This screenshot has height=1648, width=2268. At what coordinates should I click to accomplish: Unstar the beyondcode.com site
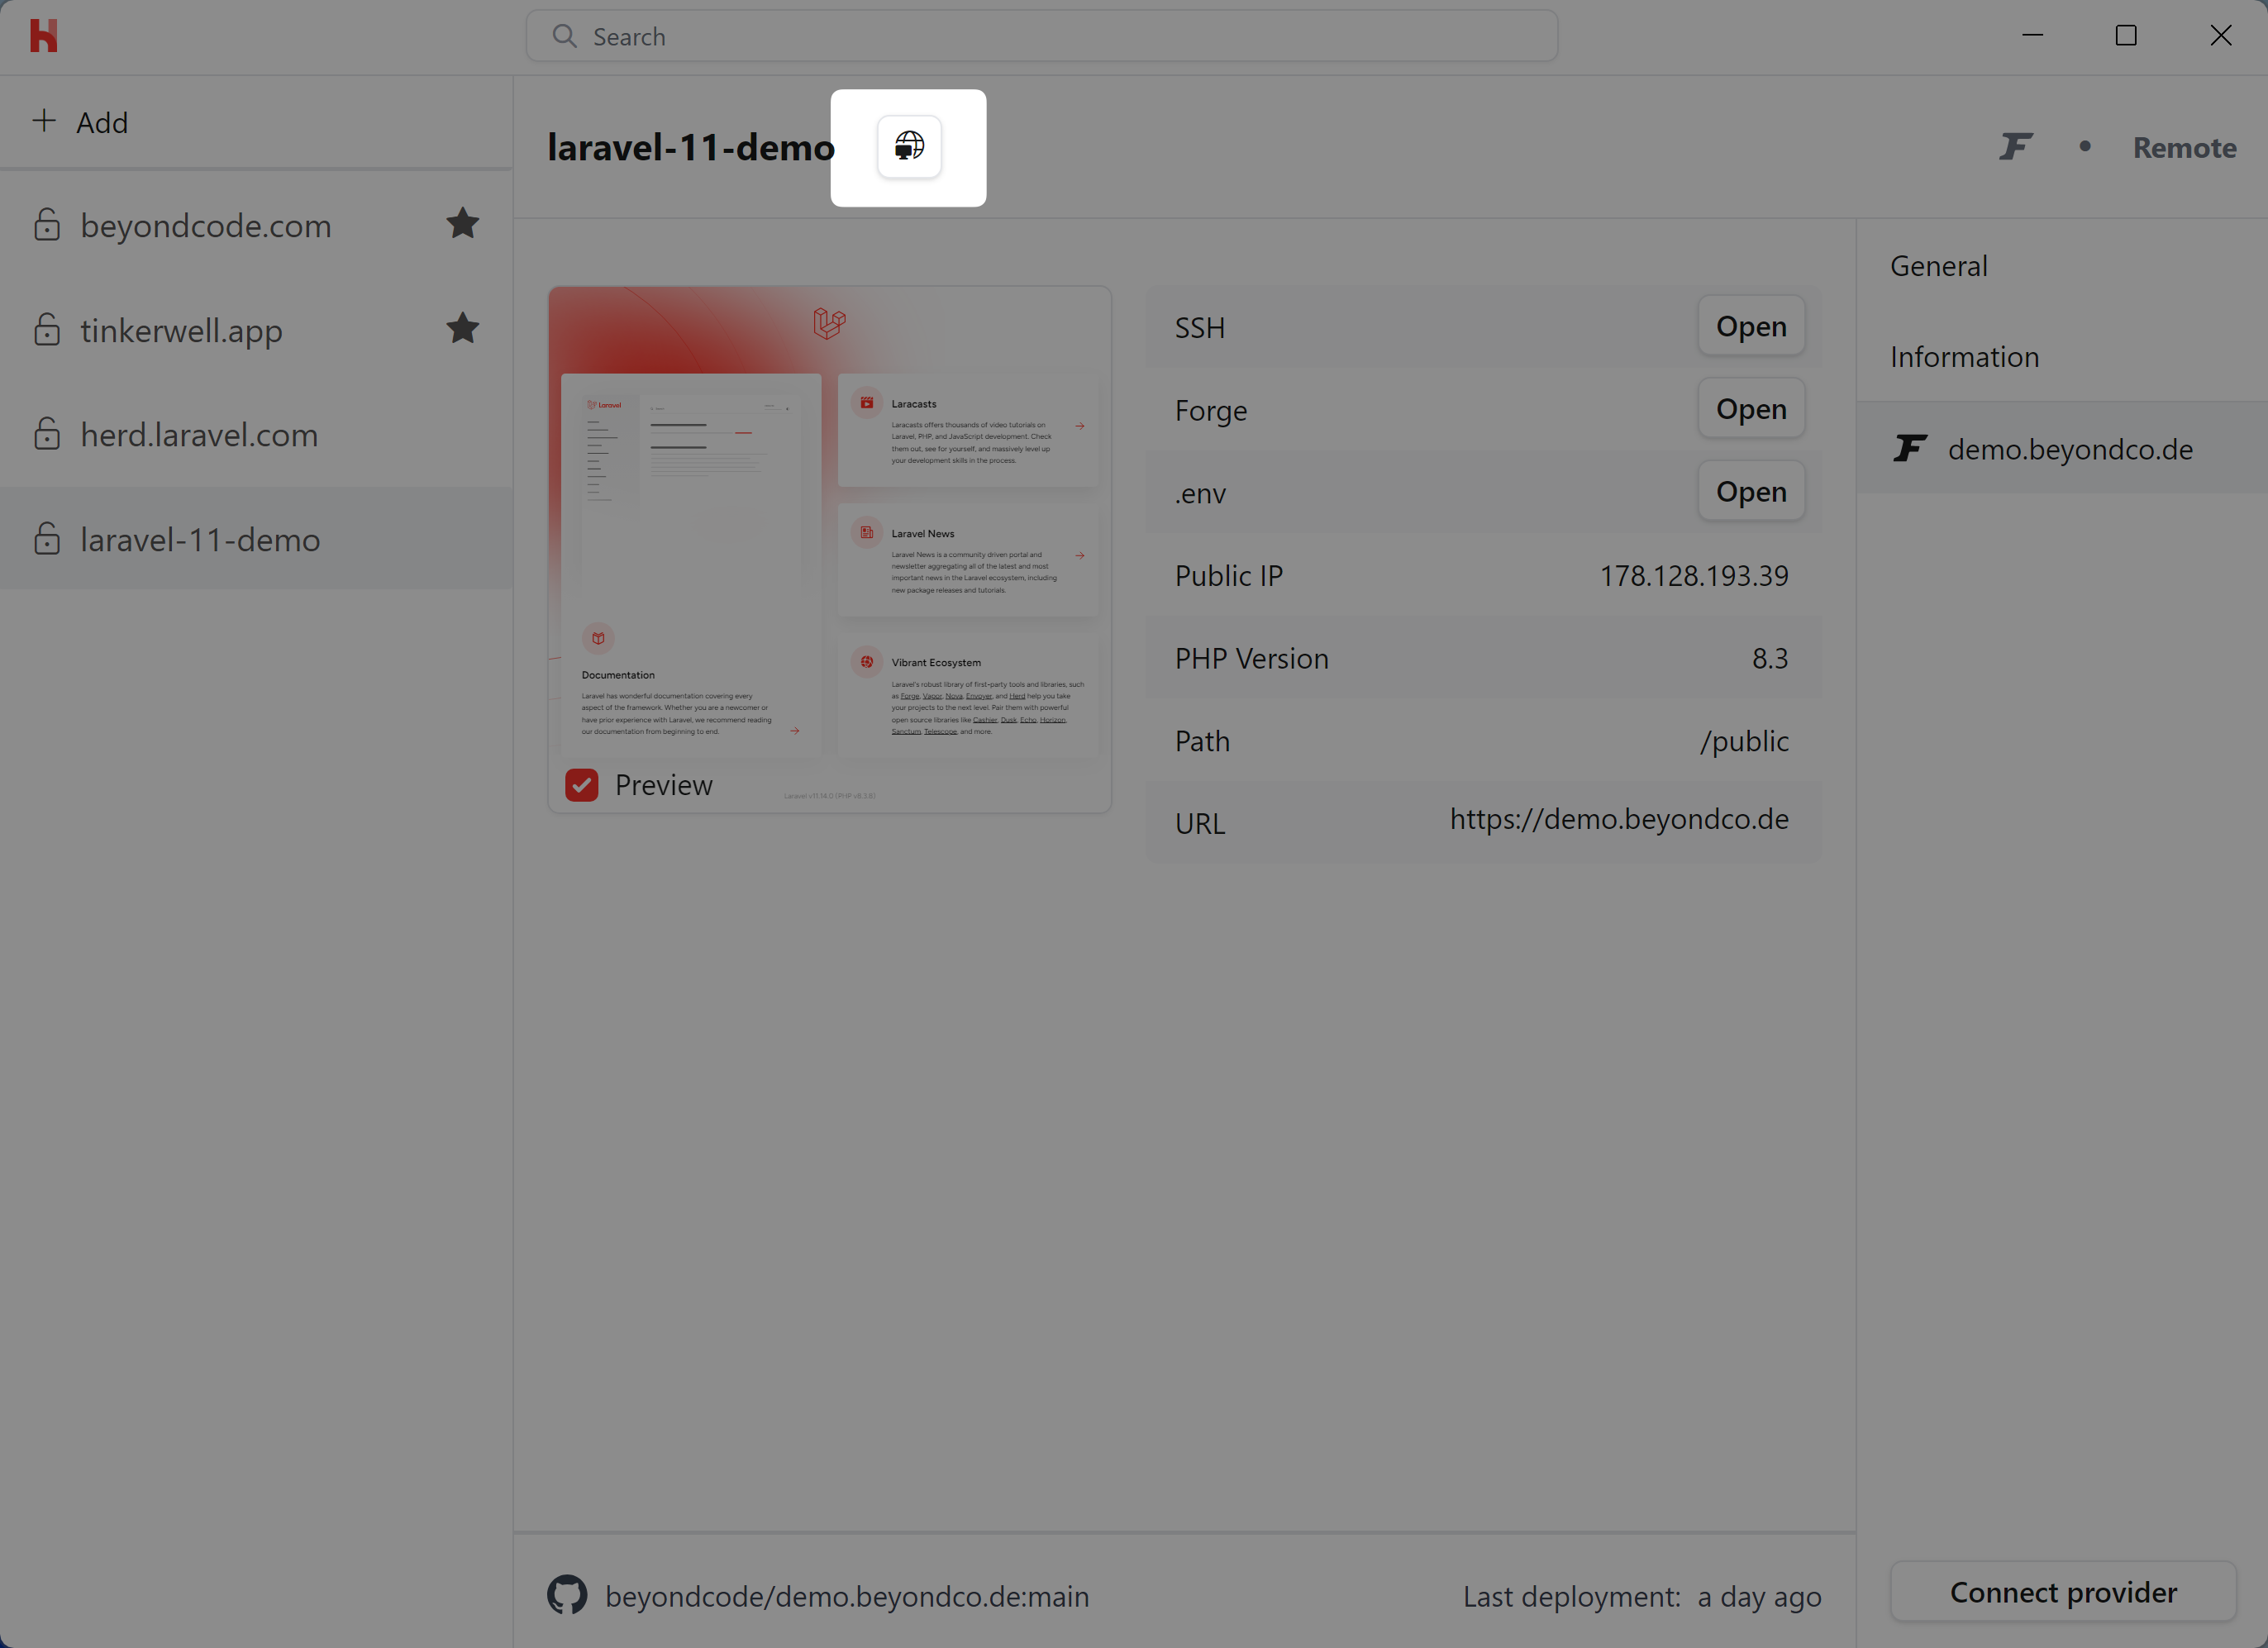[x=463, y=224]
